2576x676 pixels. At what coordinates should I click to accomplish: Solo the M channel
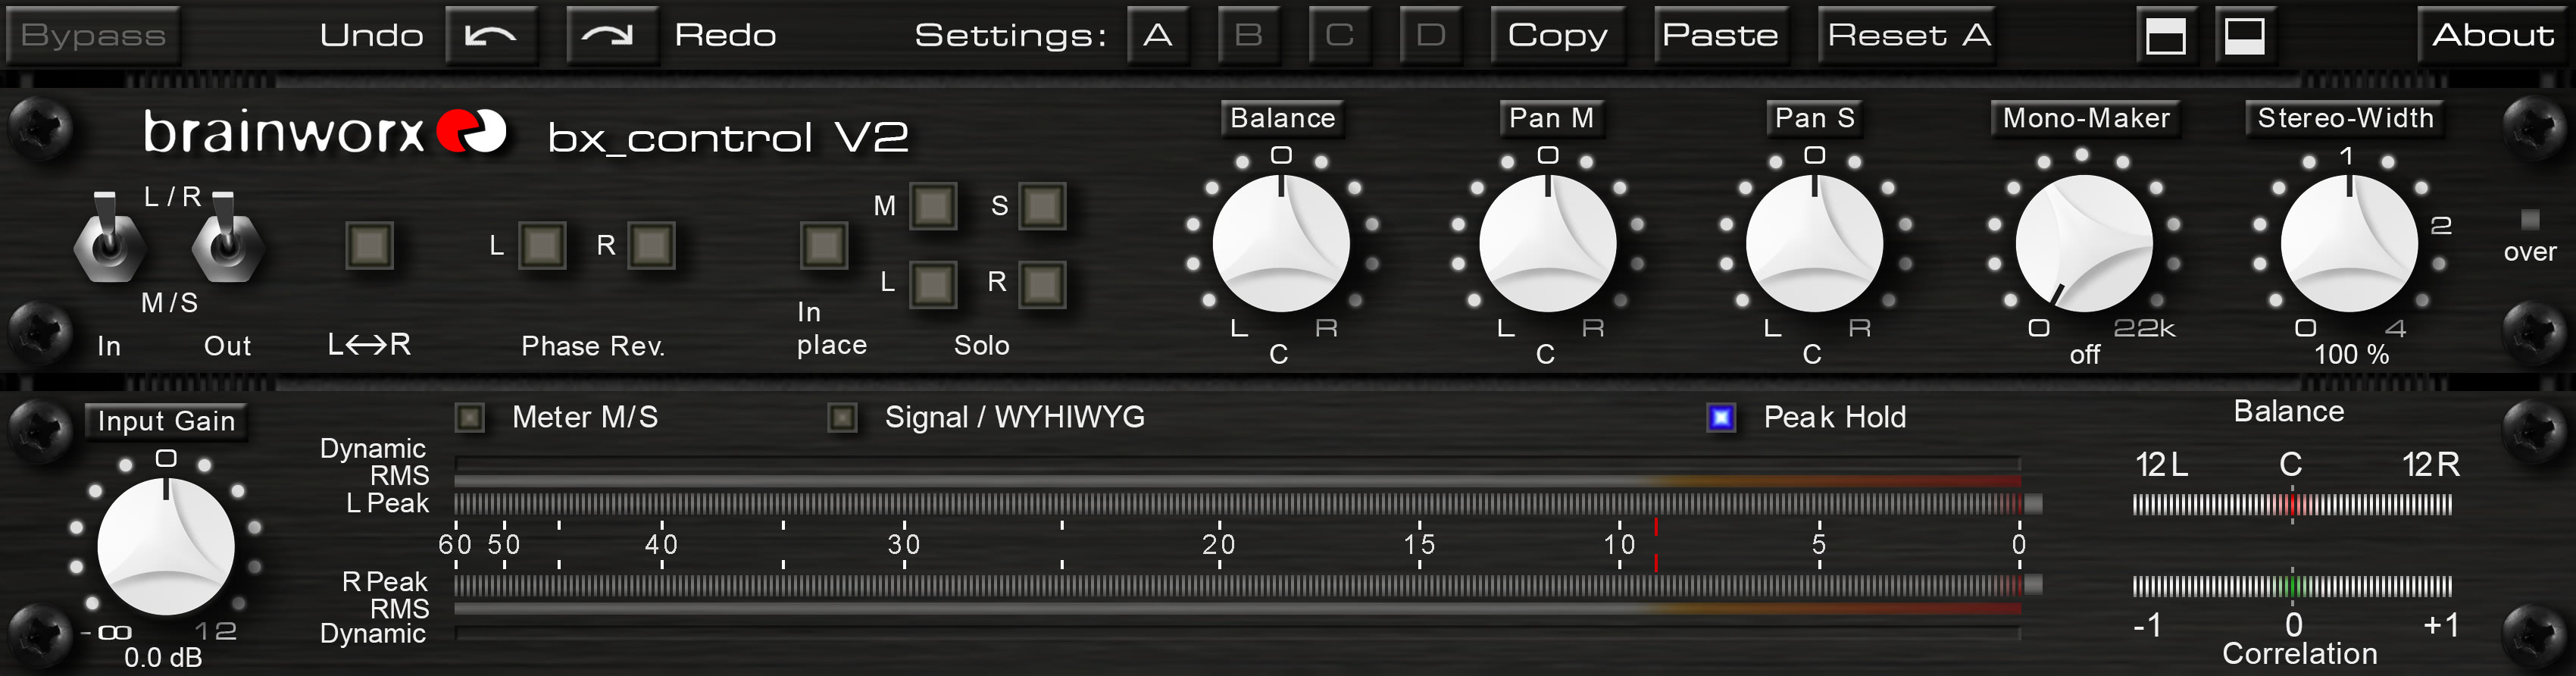click(x=933, y=206)
